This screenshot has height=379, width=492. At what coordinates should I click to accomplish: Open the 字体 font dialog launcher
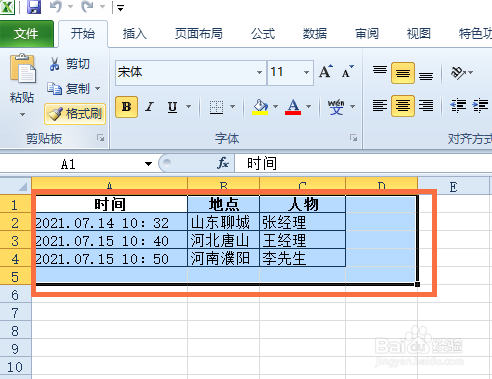pos(354,138)
